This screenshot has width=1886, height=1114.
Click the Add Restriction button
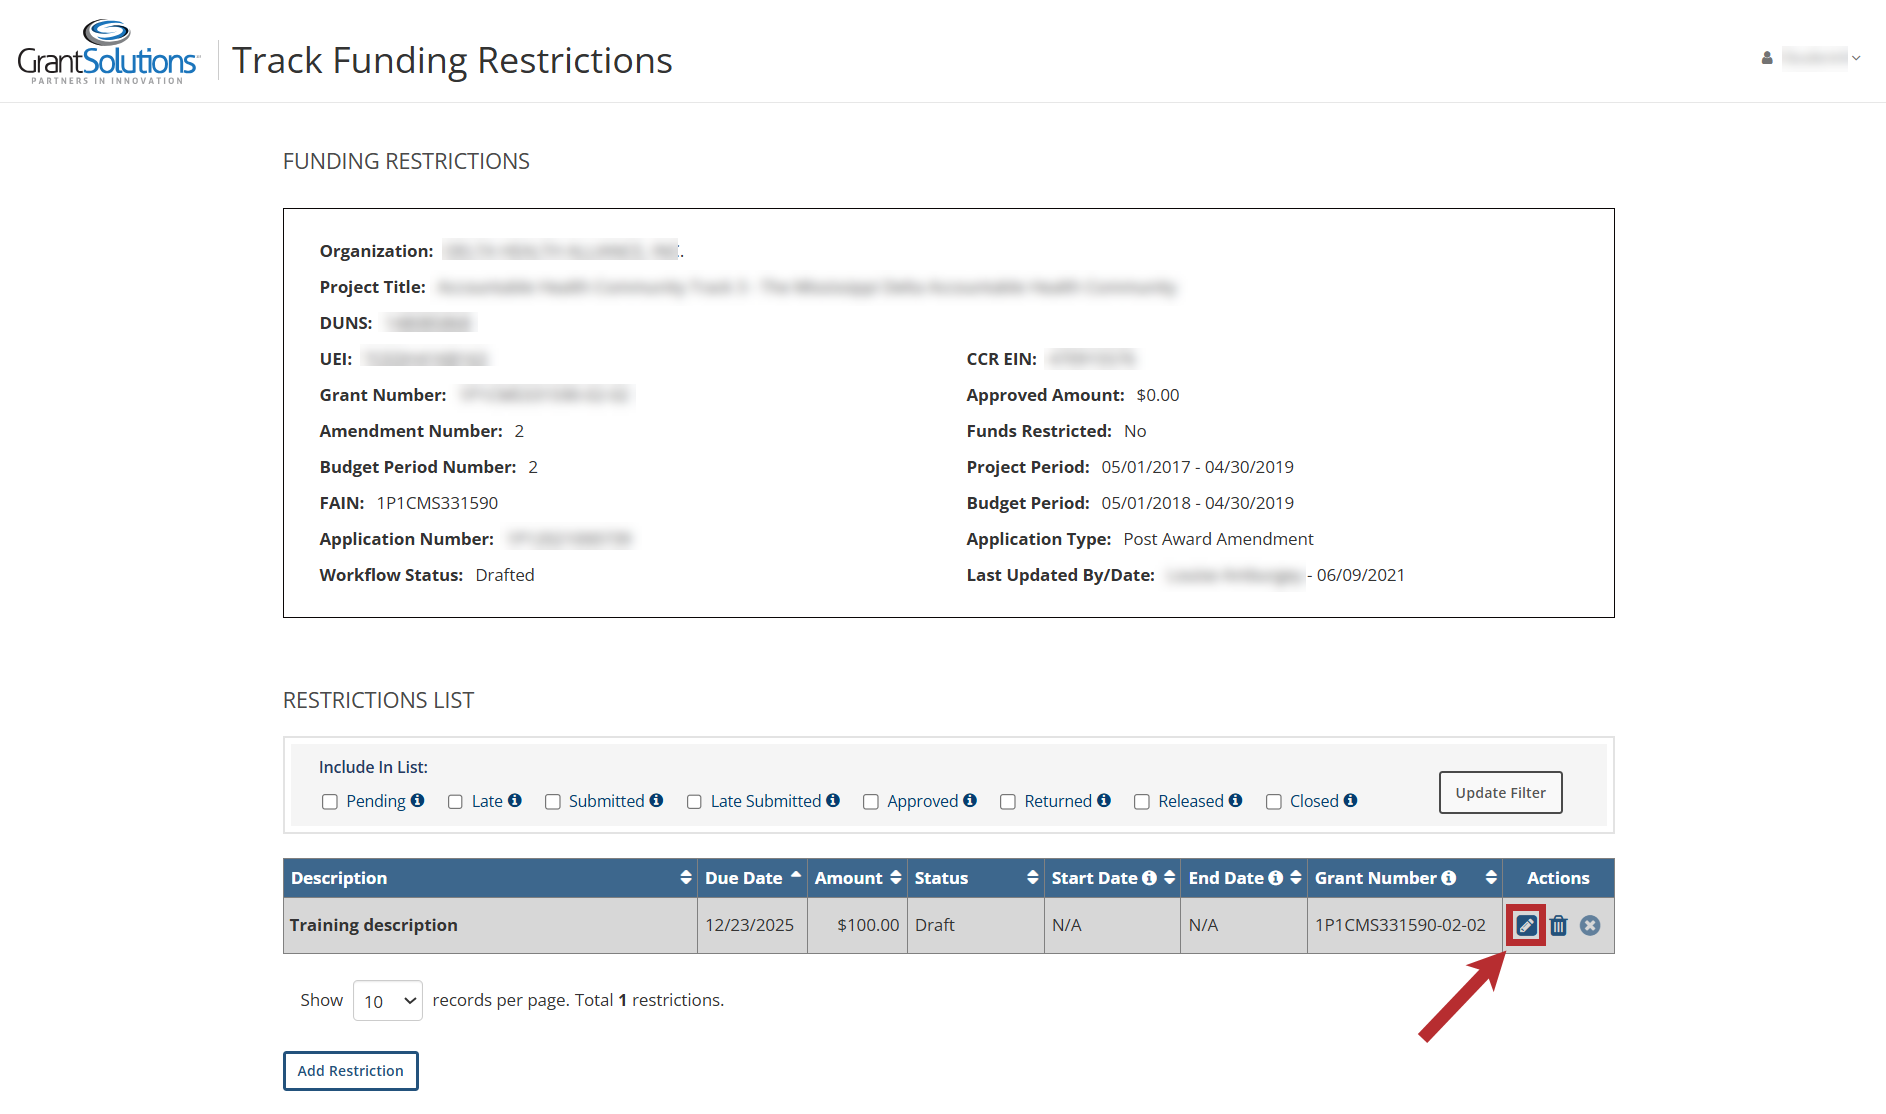click(x=350, y=1071)
